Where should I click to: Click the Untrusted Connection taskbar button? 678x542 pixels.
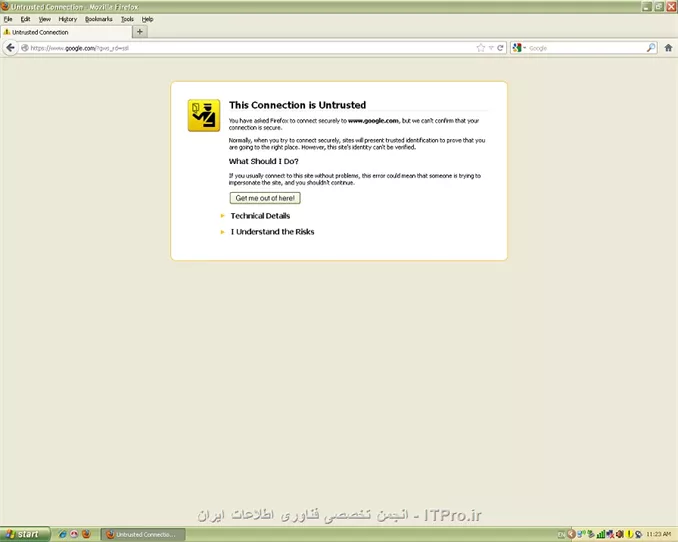[x=143, y=535]
